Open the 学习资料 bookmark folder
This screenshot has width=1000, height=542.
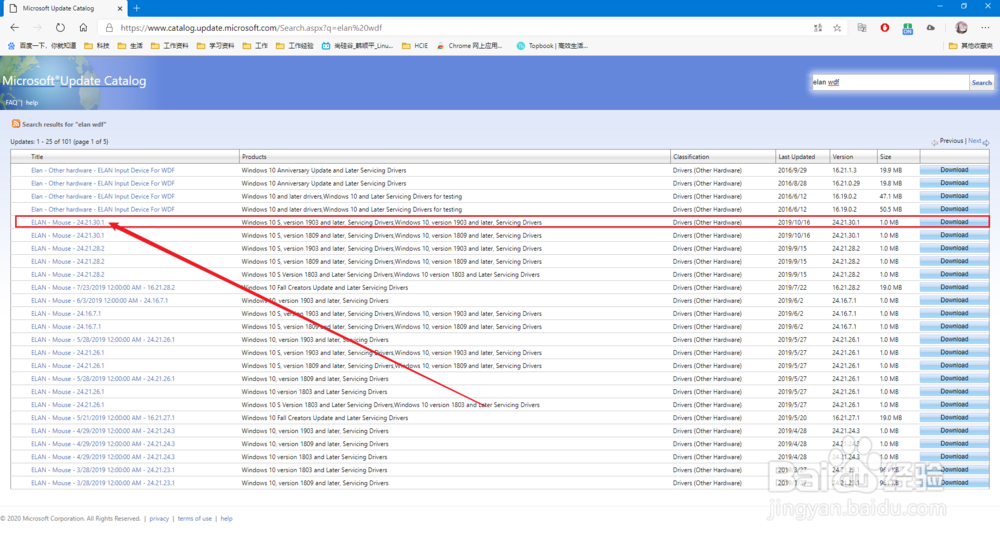pyautogui.click(x=216, y=46)
